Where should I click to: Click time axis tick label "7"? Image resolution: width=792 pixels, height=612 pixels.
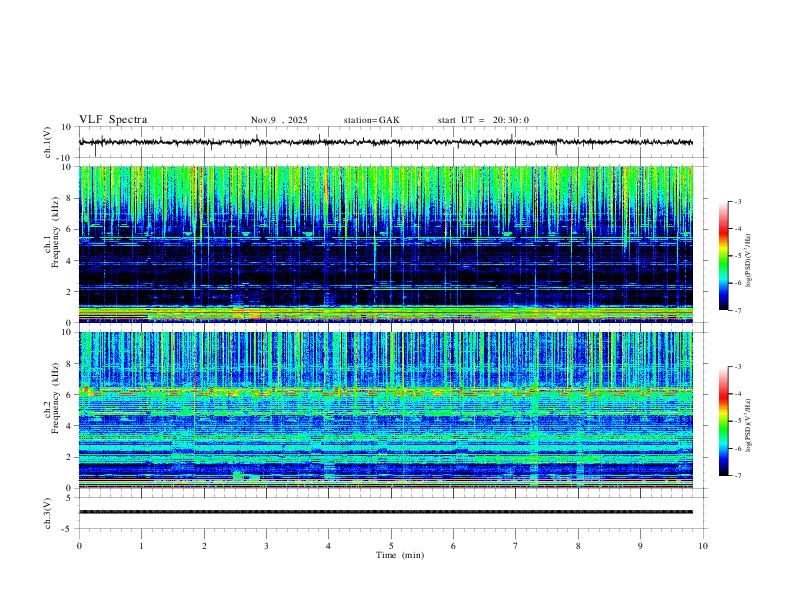(516, 546)
